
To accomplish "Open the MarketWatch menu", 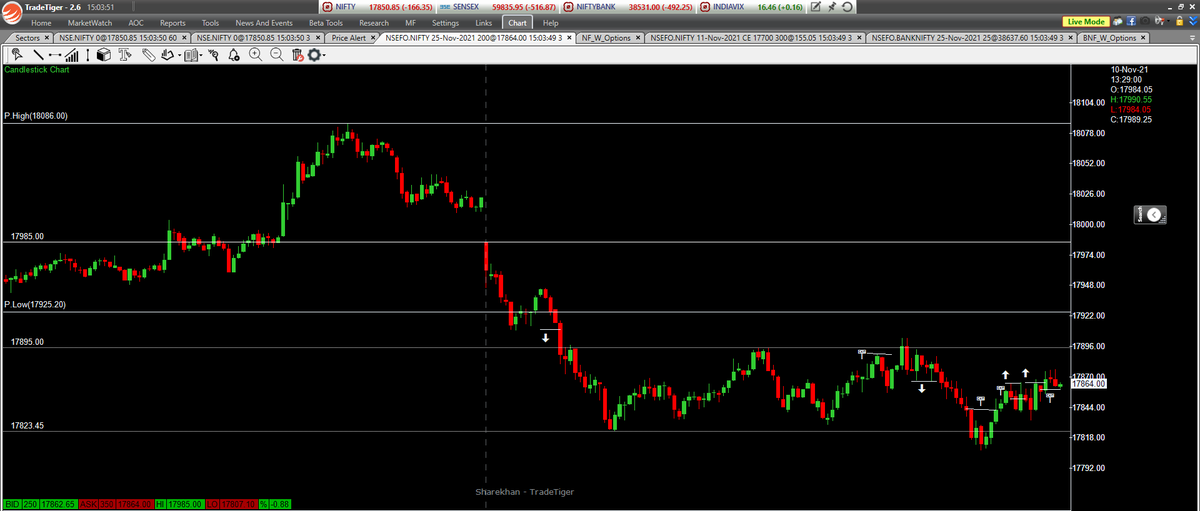I will pyautogui.click(x=89, y=22).
